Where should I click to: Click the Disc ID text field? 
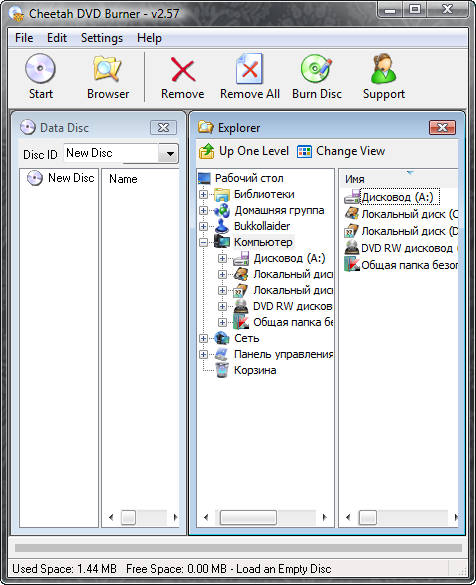111,153
